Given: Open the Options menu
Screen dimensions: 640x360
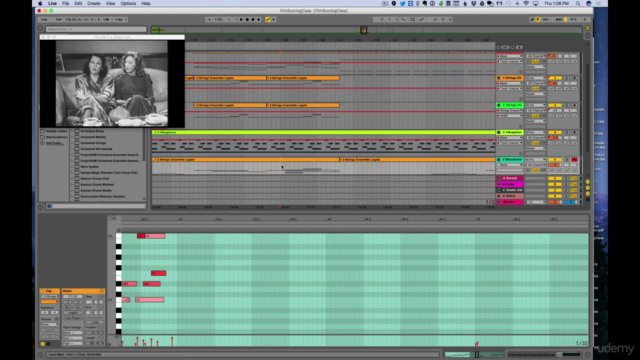Looking at the screenshot, I should 128,3.
